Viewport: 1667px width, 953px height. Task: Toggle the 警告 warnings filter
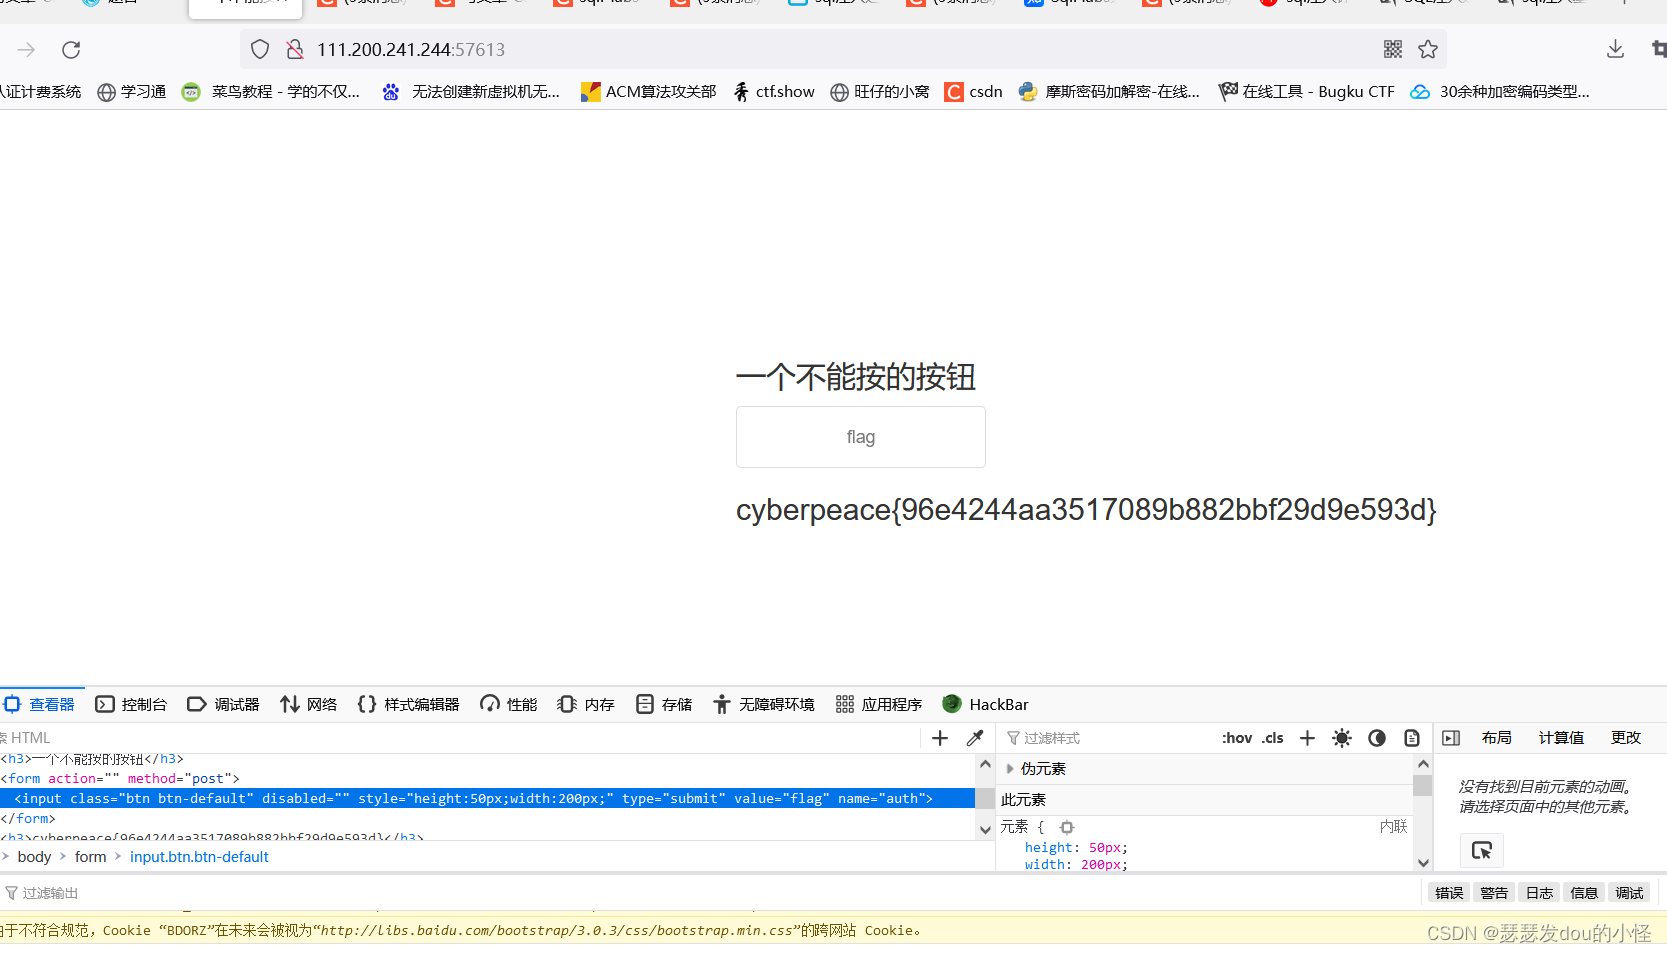pyautogui.click(x=1494, y=893)
